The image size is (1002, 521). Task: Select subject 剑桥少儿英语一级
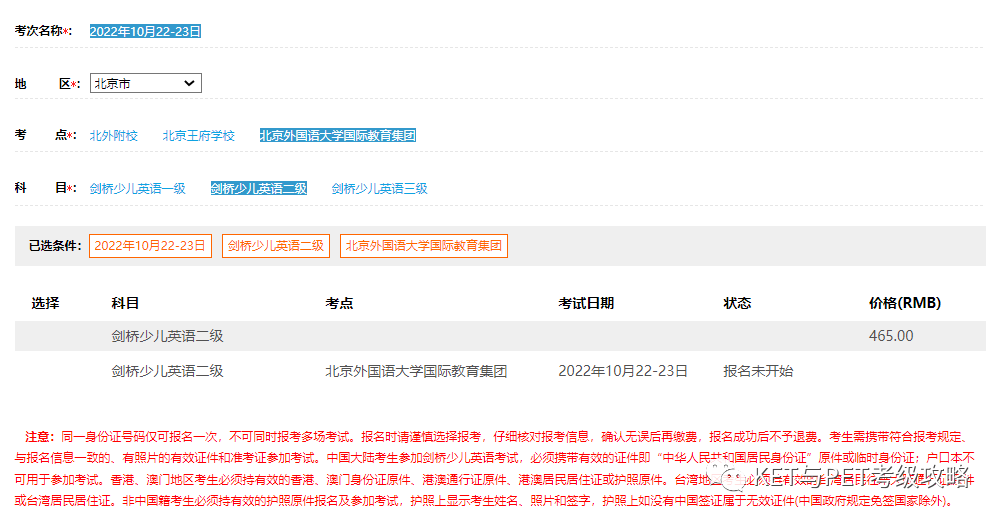[137, 189]
